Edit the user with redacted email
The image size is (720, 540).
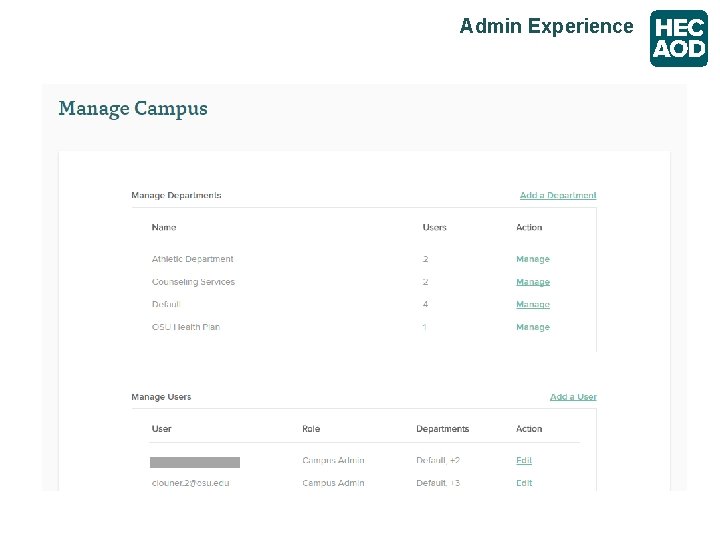[524, 460]
